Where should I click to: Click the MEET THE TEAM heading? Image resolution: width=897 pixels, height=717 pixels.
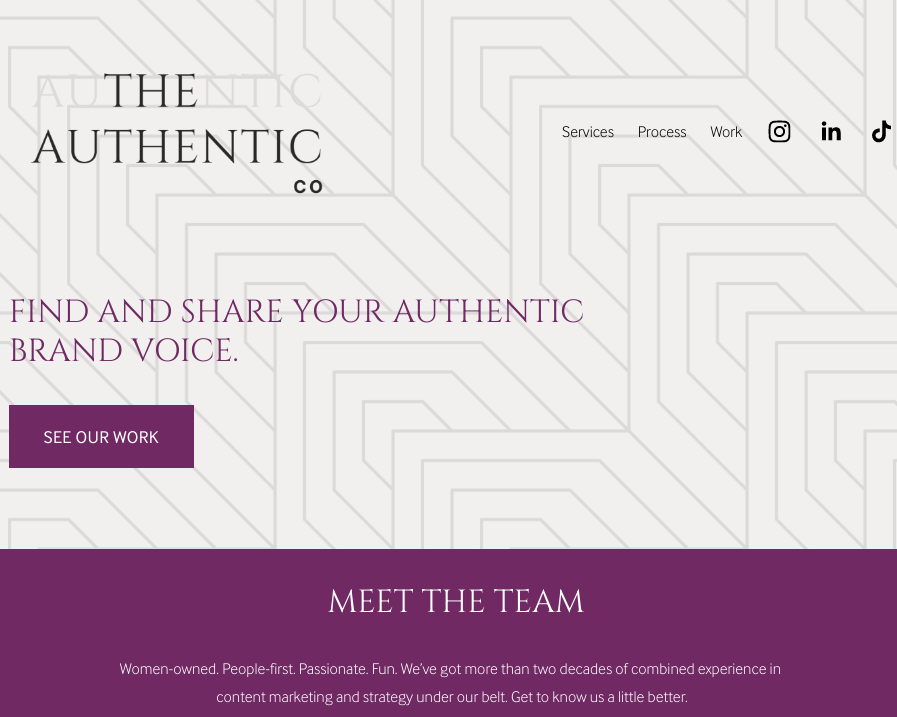[x=456, y=601]
